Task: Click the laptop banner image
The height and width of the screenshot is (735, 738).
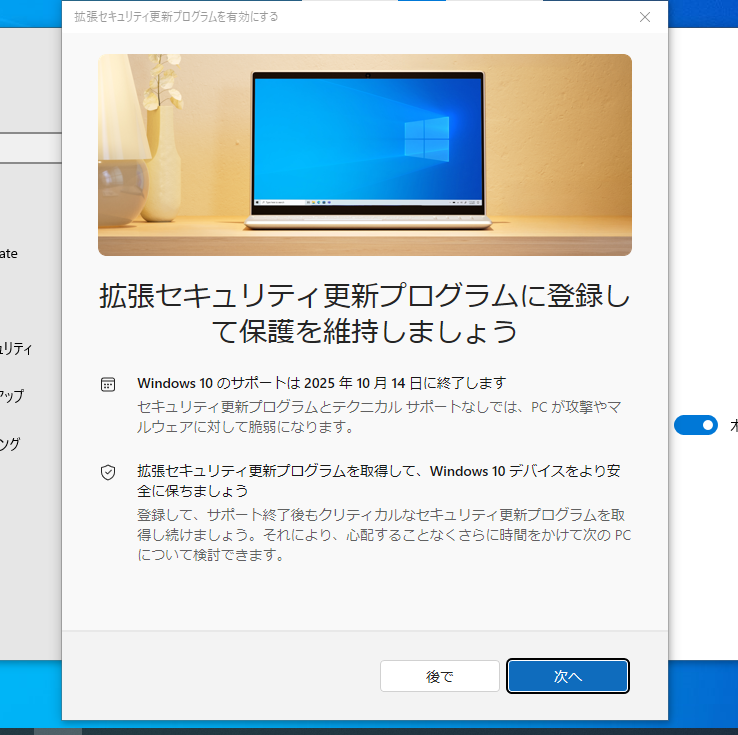Action: [364, 155]
